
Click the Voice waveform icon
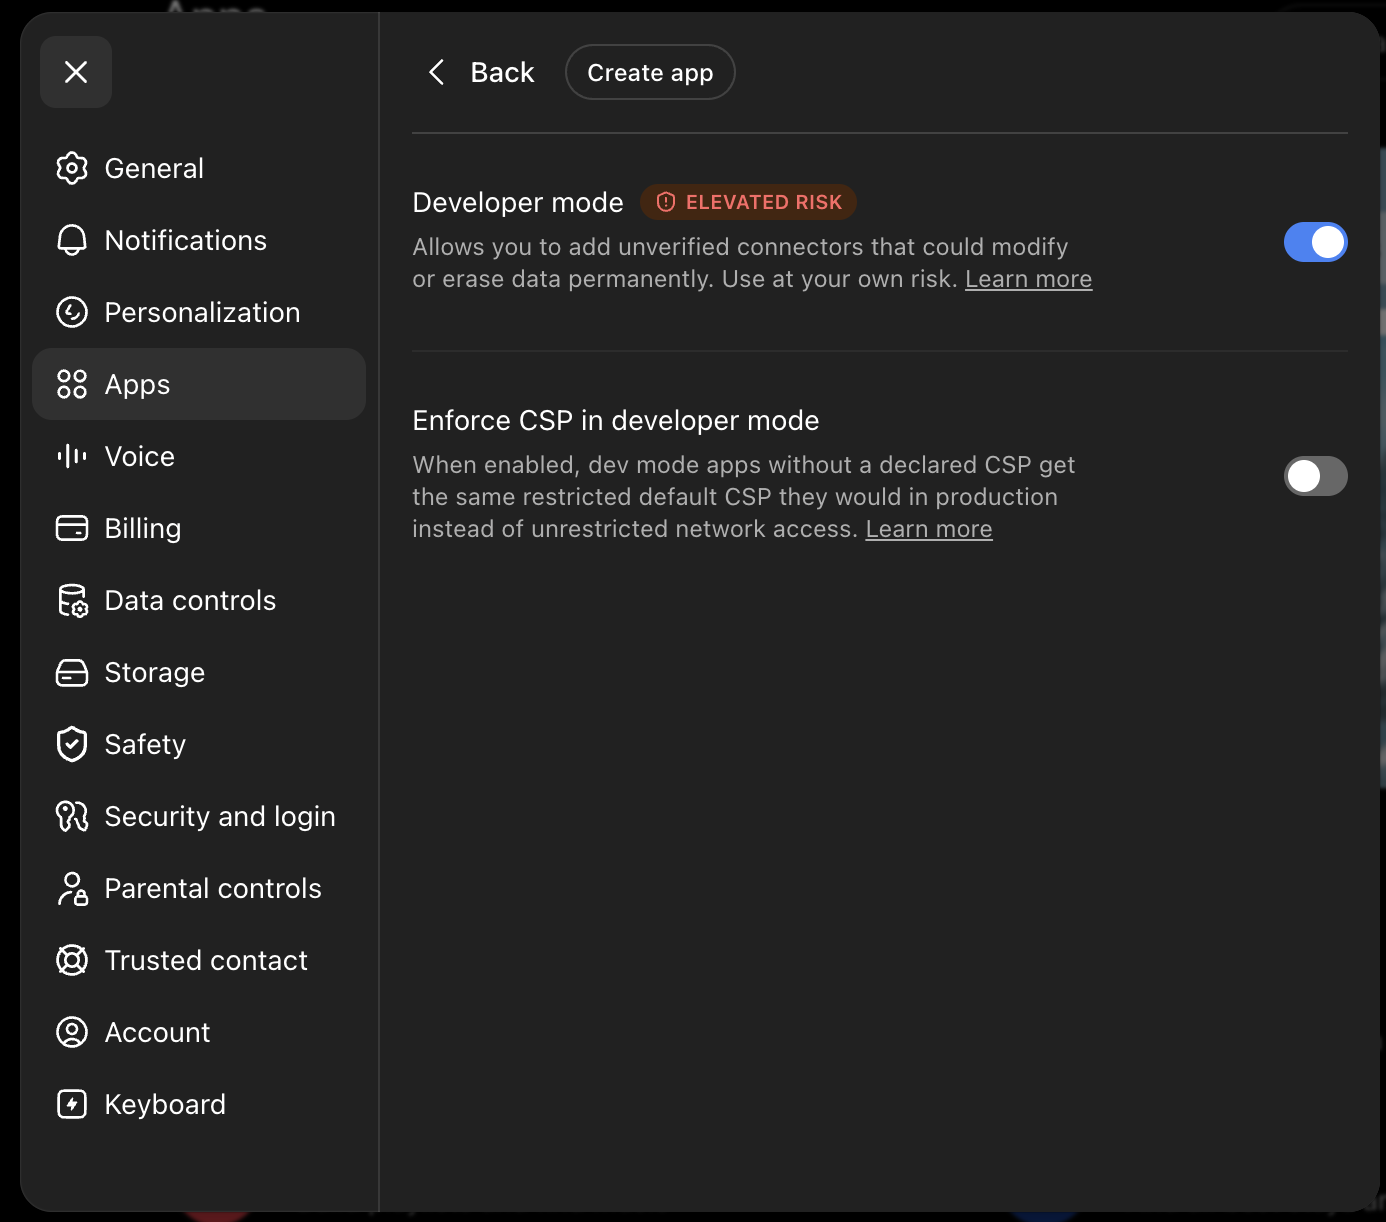pyautogui.click(x=72, y=456)
